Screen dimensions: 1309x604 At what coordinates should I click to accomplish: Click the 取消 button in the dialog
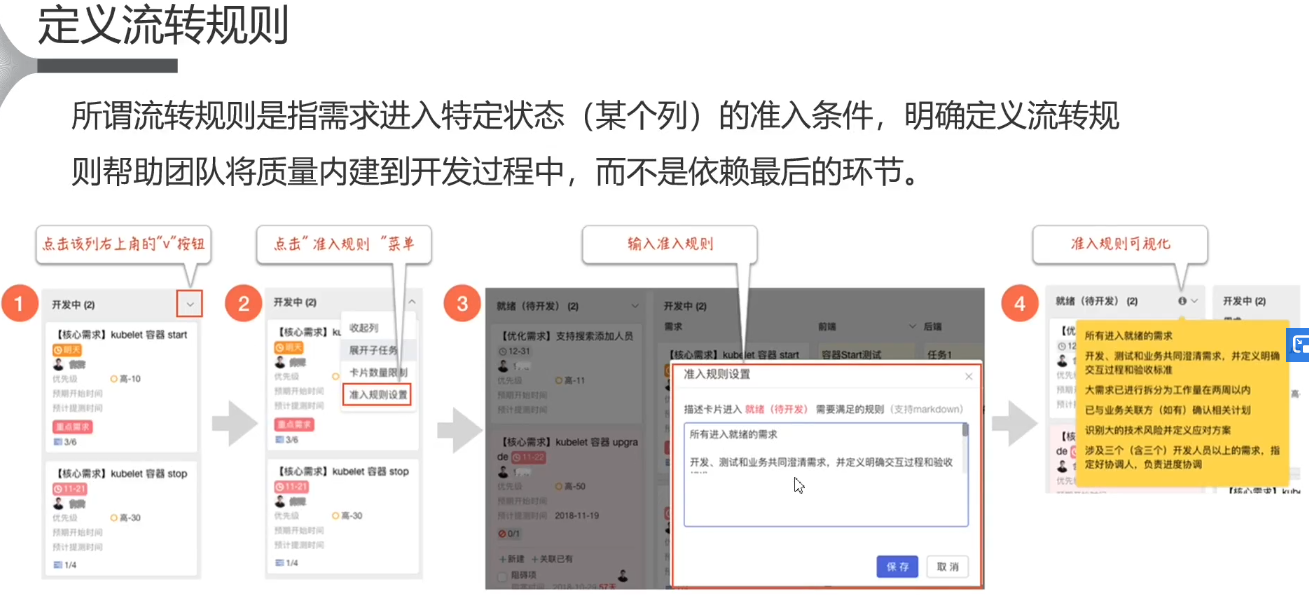point(947,566)
